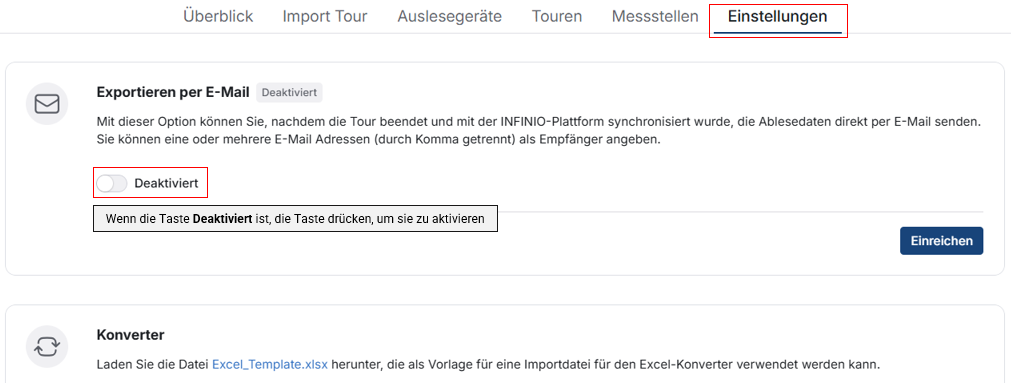
Task: Download the Excel_Template.xlsx file link
Action: tap(270, 365)
